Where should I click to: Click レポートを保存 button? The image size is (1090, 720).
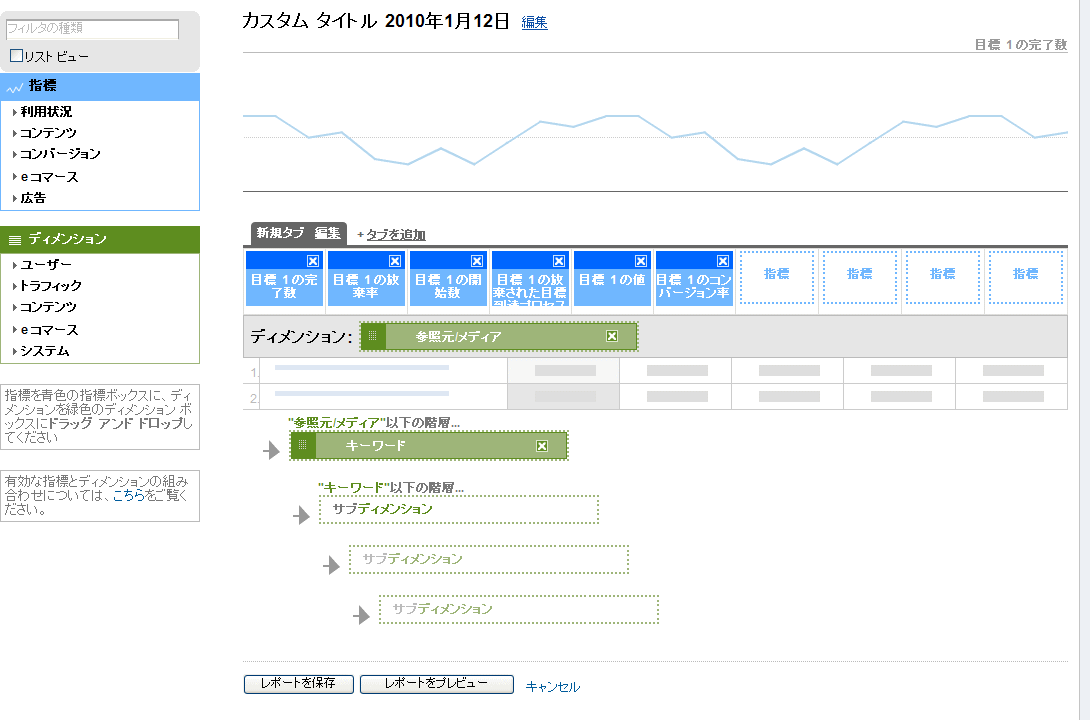(x=297, y=684)
